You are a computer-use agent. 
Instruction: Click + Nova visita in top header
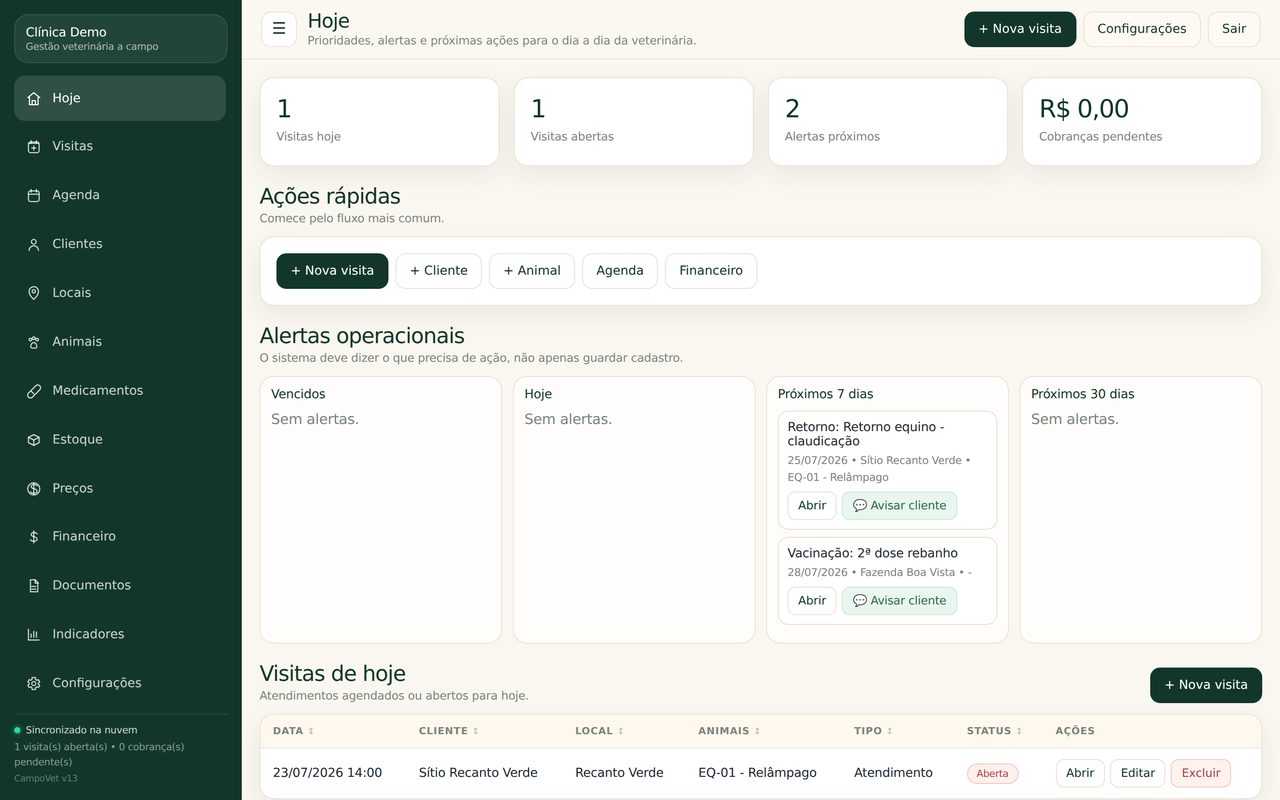(x=1020, y=29)
